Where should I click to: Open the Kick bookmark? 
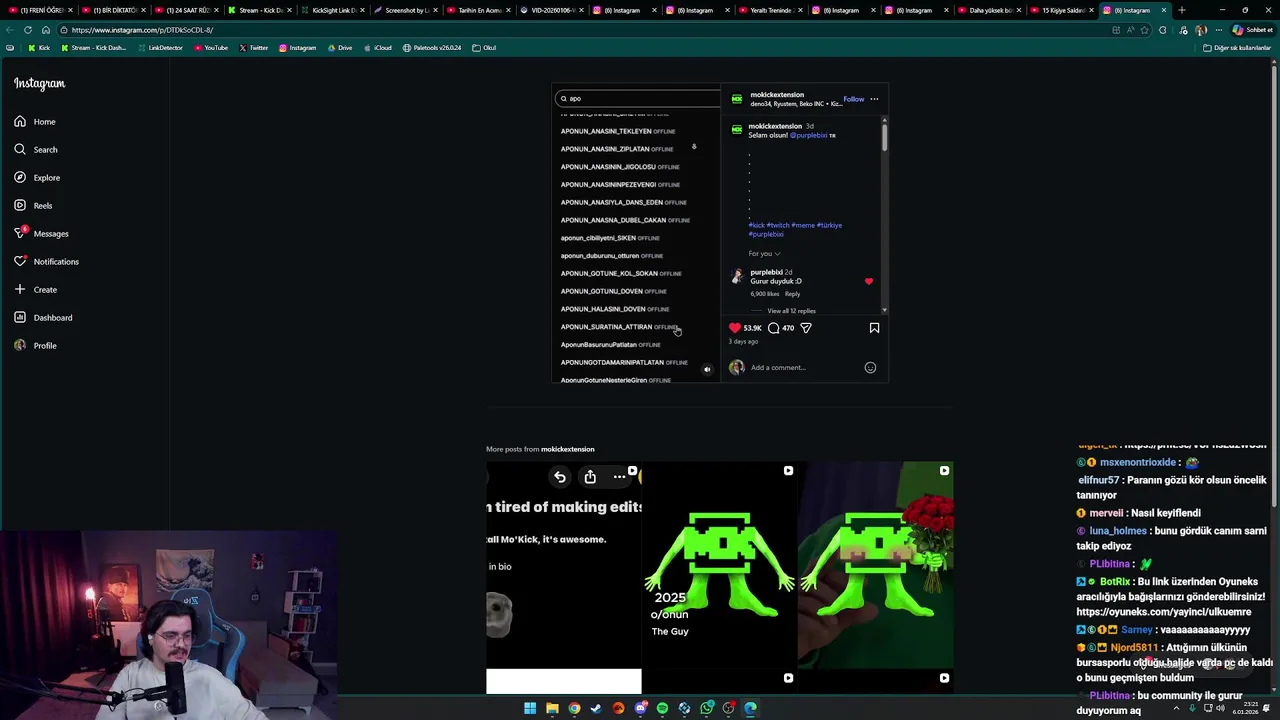tap(39, 48)
